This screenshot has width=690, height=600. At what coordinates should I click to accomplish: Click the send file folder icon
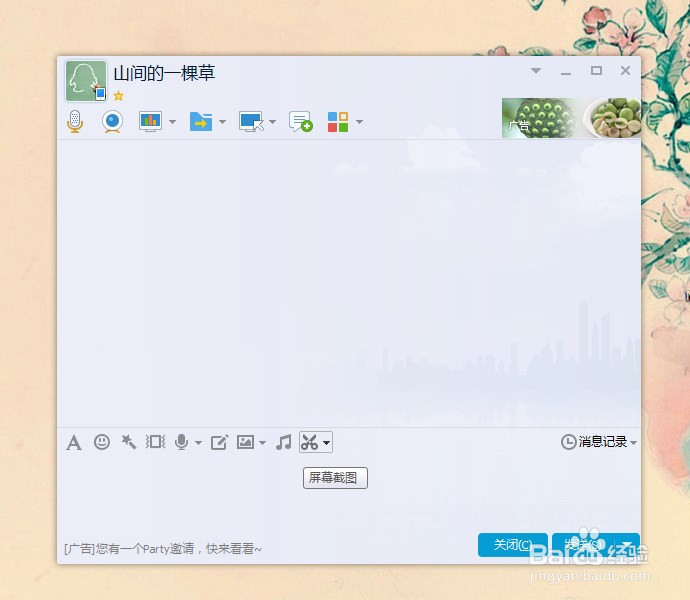(201, 121)
